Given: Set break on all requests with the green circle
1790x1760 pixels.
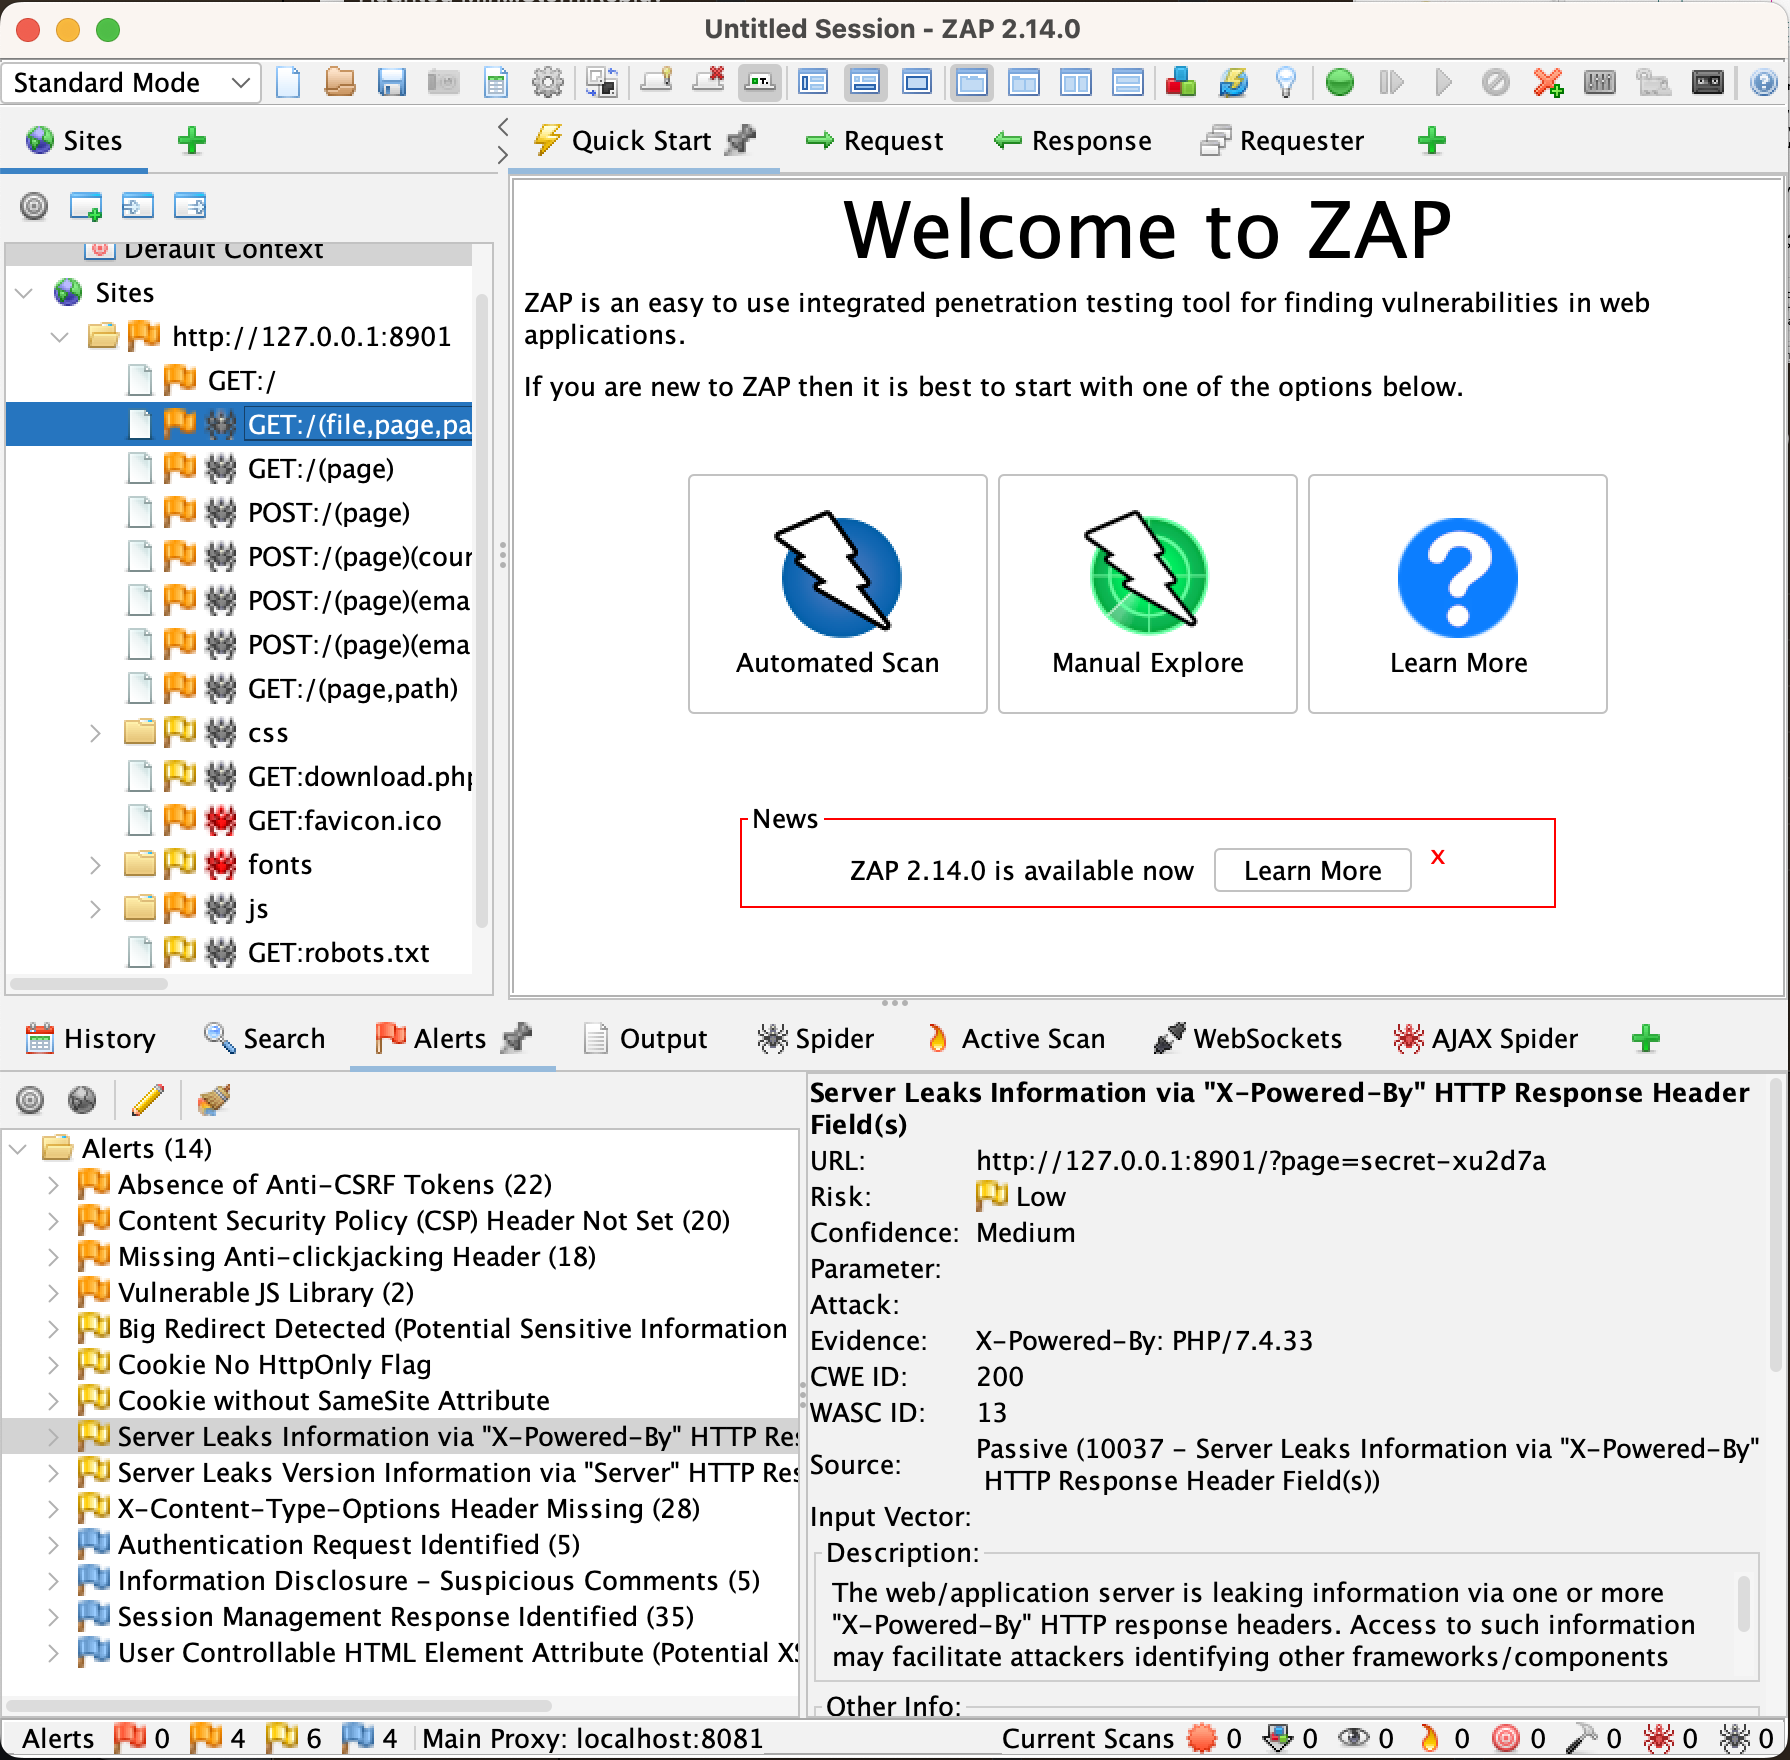Looking at the screenshot, I should (1342, 82).
